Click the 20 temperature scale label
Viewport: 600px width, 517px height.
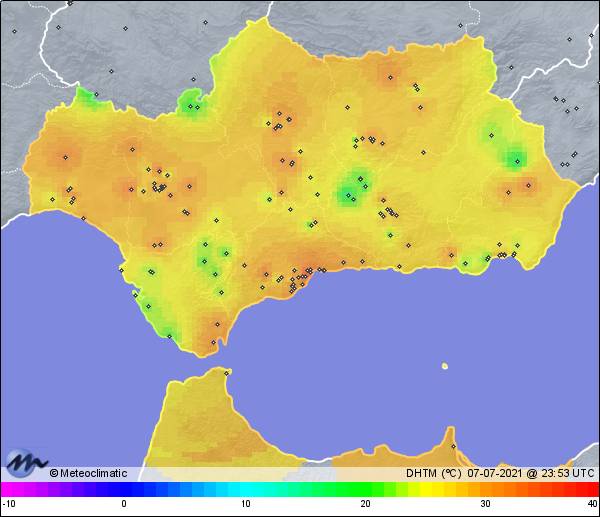[365, 504]
